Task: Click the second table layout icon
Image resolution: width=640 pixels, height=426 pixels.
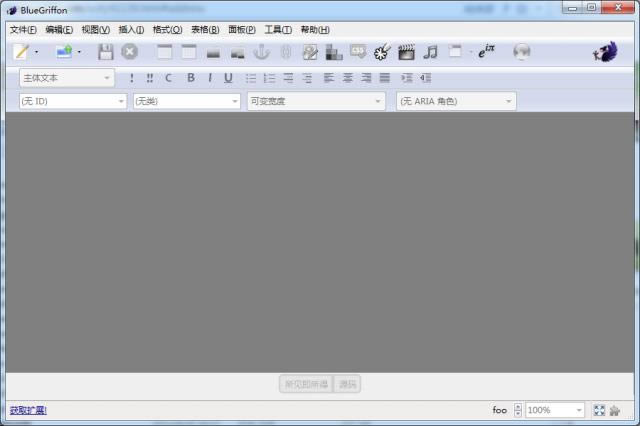Action: [x=189, y=52]
